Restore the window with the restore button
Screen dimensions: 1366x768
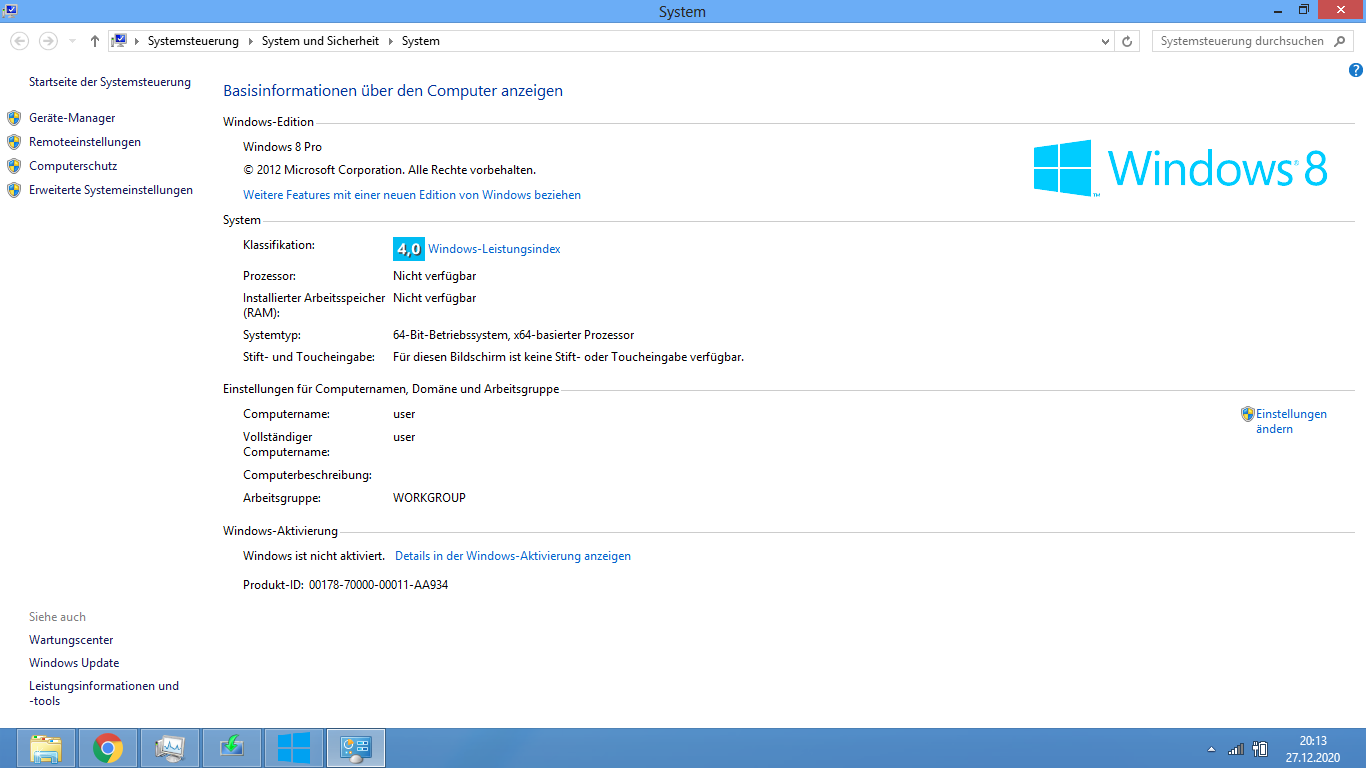pos(1304,9)
